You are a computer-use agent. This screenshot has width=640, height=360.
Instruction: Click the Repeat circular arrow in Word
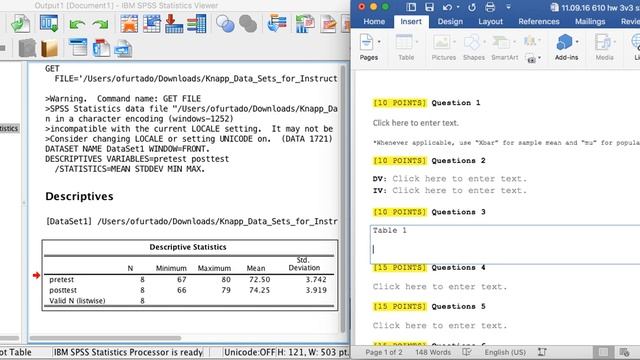tap(472, 7)
